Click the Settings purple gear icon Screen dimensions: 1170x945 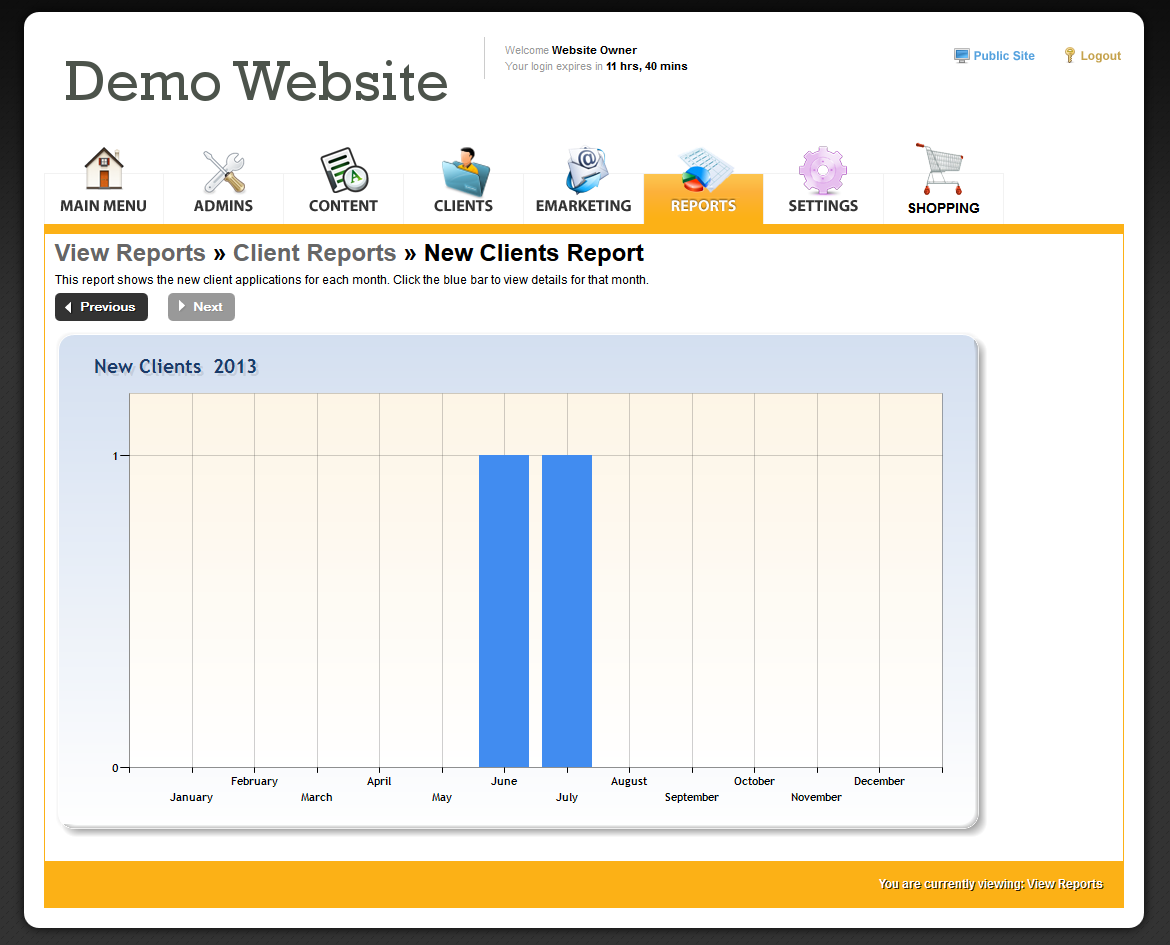point(823,171)
